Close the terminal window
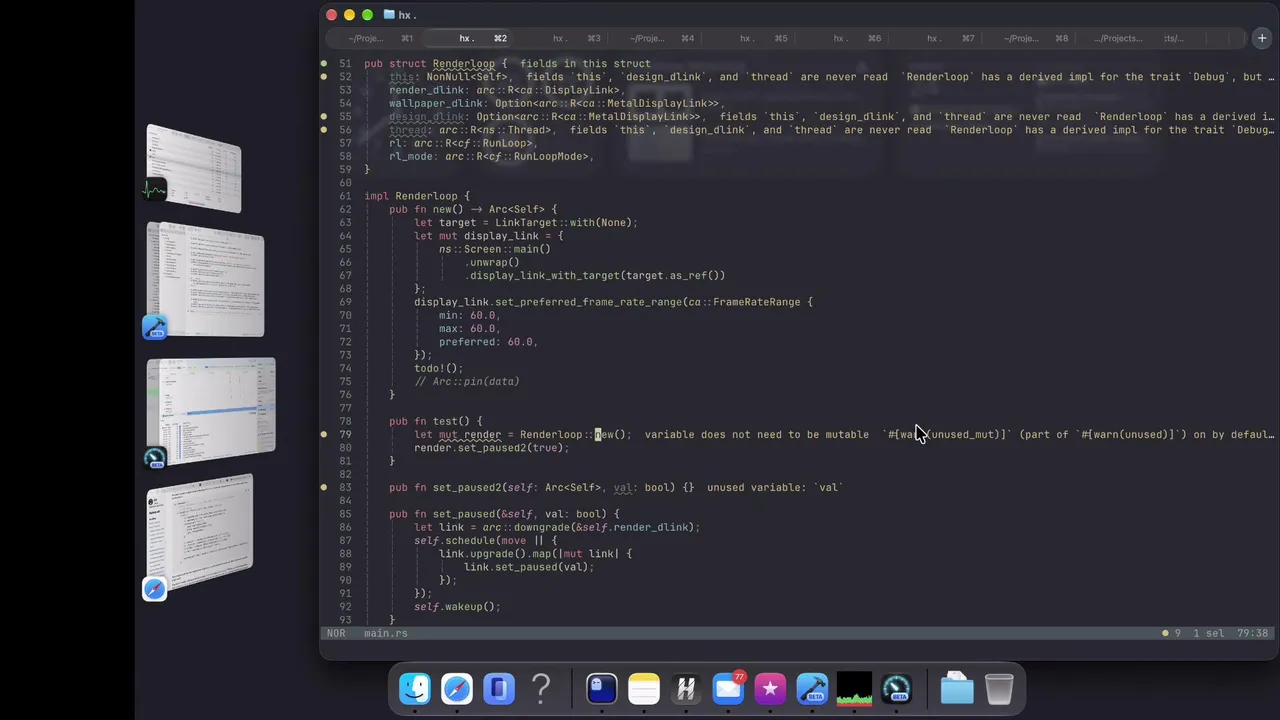Screen dimensions: 1280x720 (331, 15)
